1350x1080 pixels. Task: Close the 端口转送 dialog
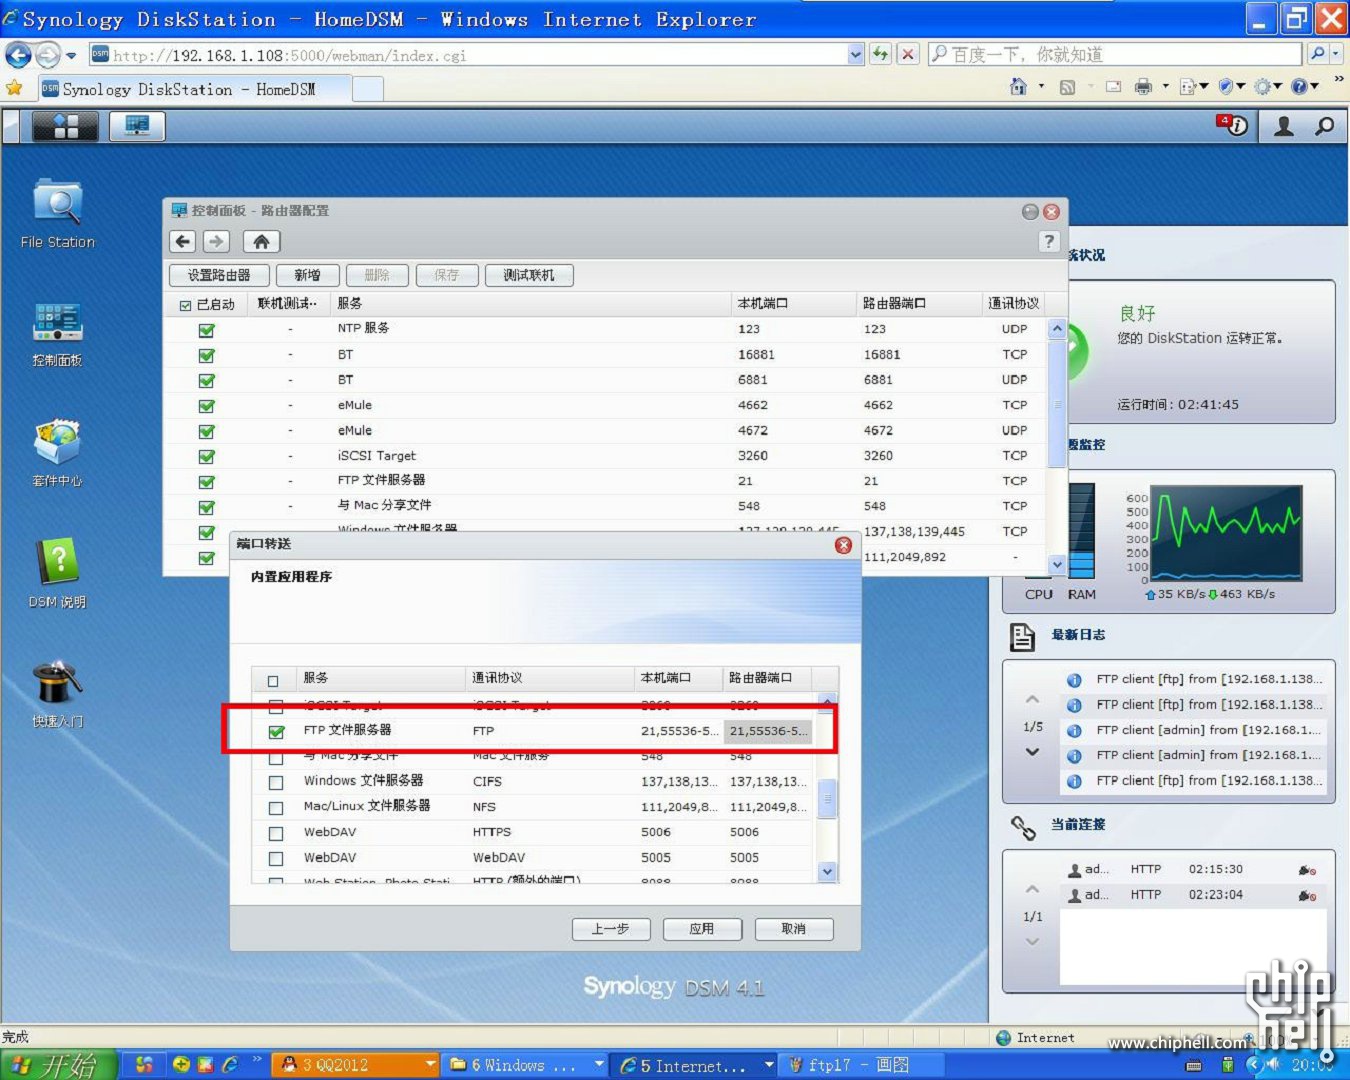point(843,545)
